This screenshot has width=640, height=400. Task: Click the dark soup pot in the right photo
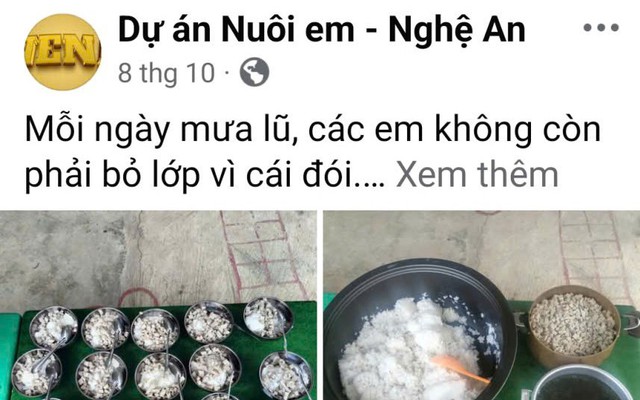(x=582, y=383)
